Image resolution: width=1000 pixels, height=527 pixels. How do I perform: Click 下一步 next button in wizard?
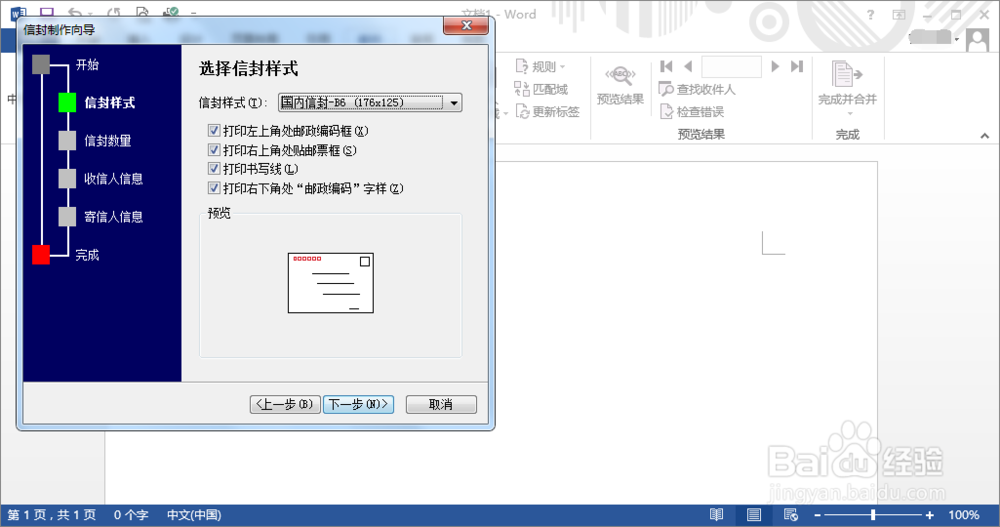(x=358, y=405)
